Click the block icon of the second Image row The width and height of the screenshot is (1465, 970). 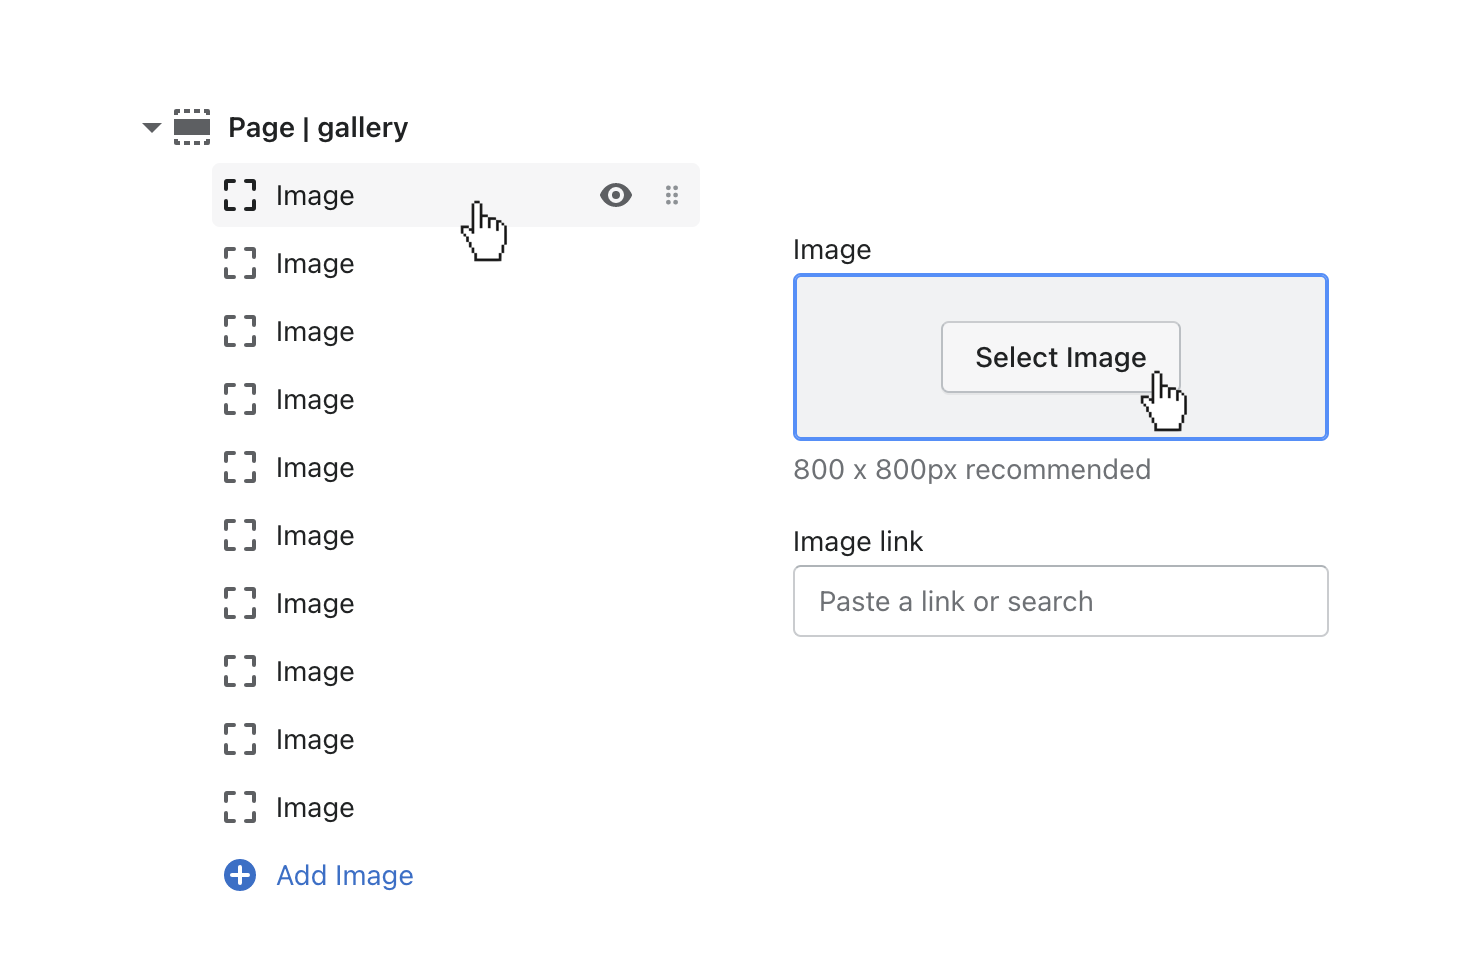click(x=240, y=264)
